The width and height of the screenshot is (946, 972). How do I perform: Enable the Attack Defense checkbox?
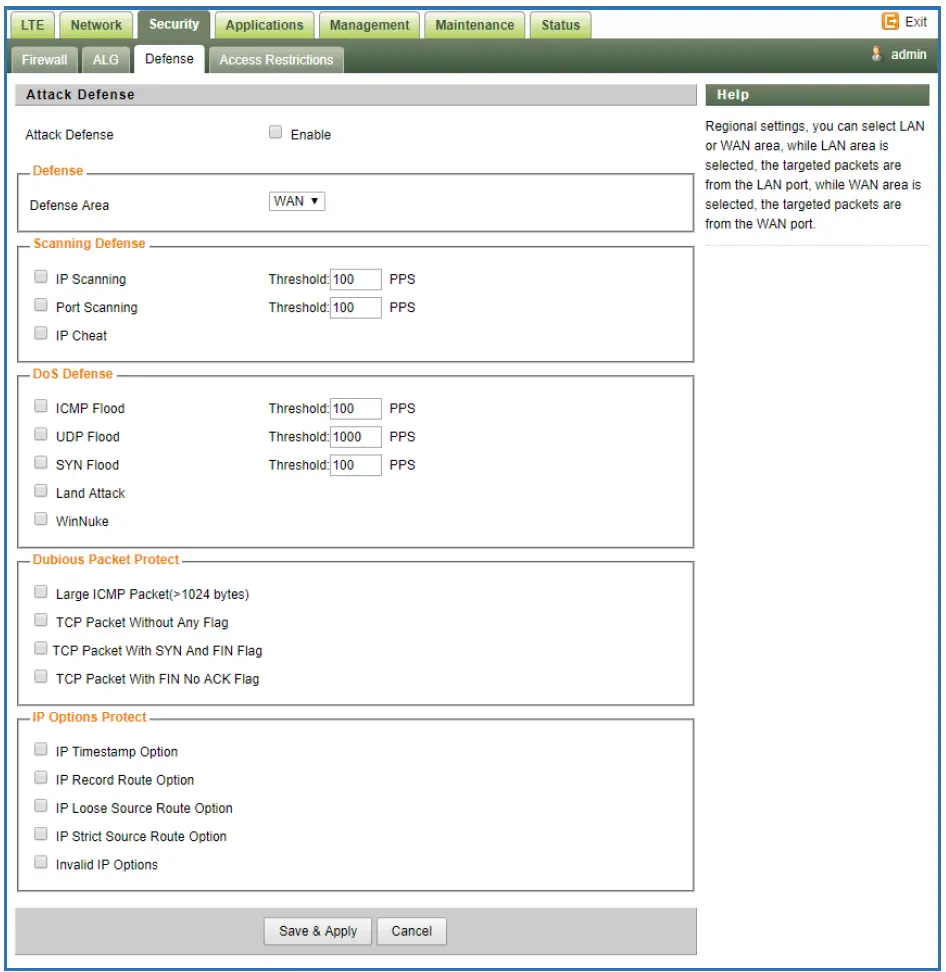click(275, 132)
